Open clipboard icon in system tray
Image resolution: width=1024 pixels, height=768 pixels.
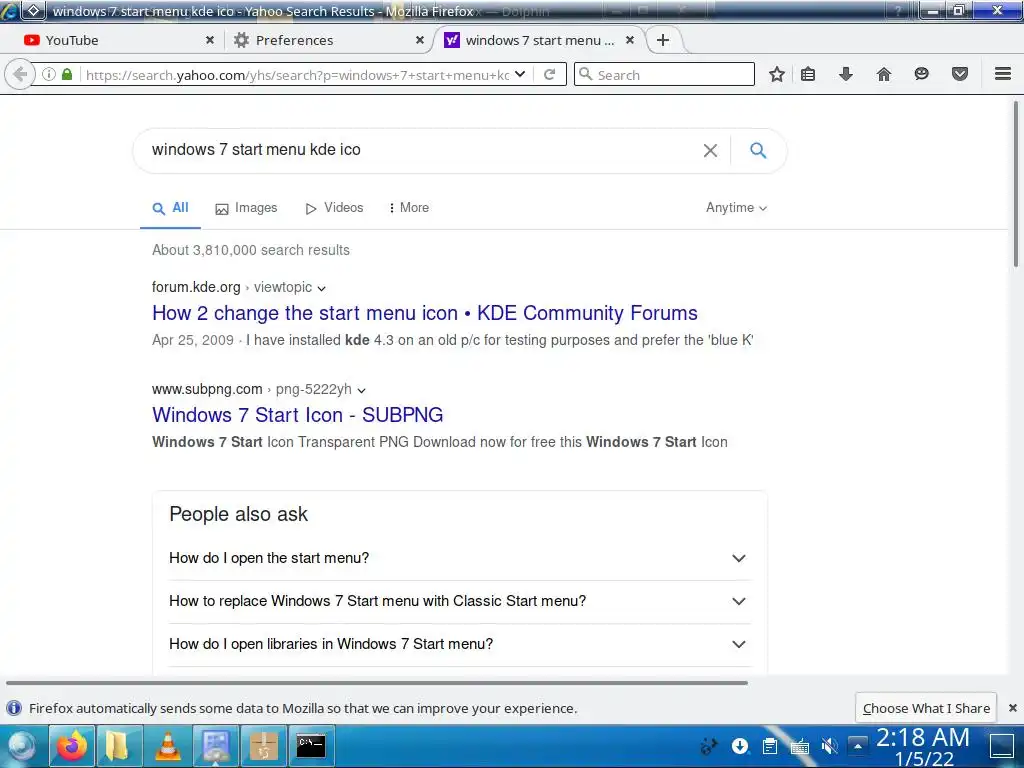point(770,746)
